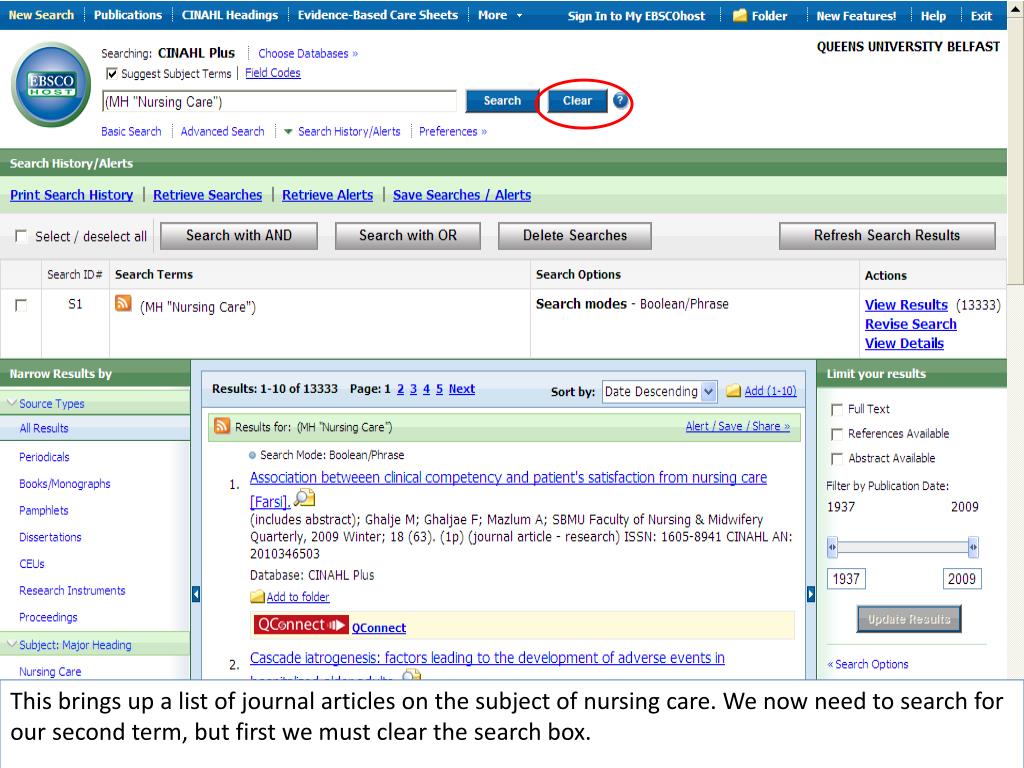Image resolution: width=1024 pixels, height=768 pixels.
Task: Open Publications menu item
Action: [x=128, y=15]
